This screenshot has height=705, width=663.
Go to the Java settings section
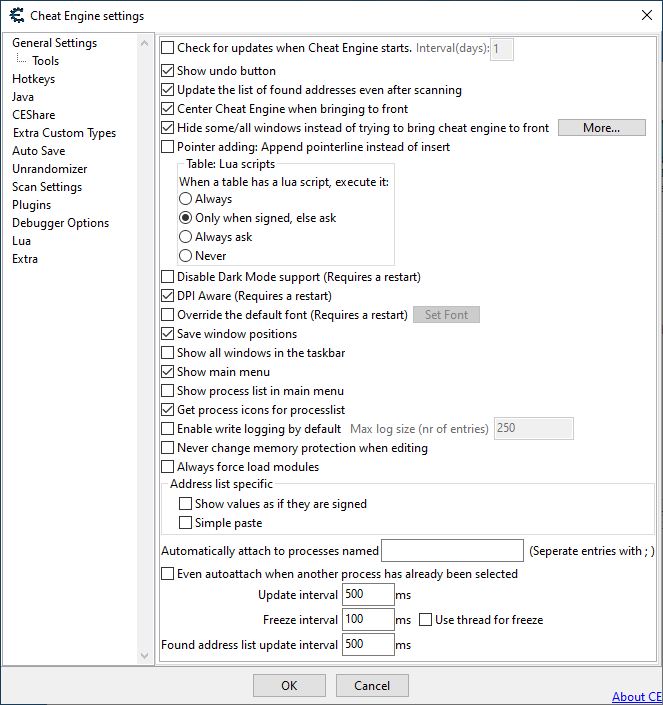click(23, 97)
